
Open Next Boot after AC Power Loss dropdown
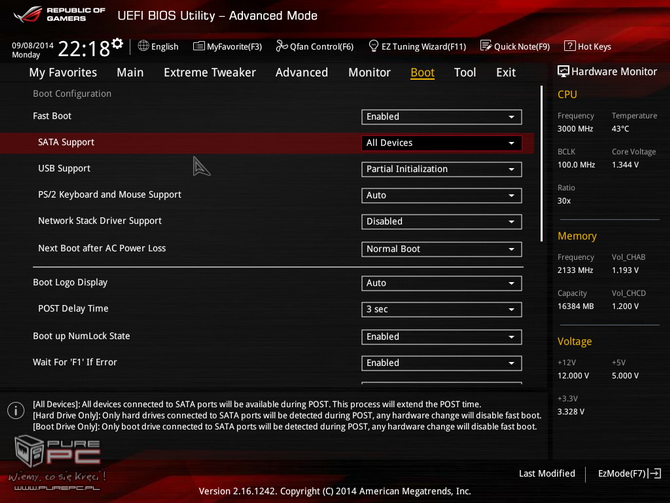441,249
